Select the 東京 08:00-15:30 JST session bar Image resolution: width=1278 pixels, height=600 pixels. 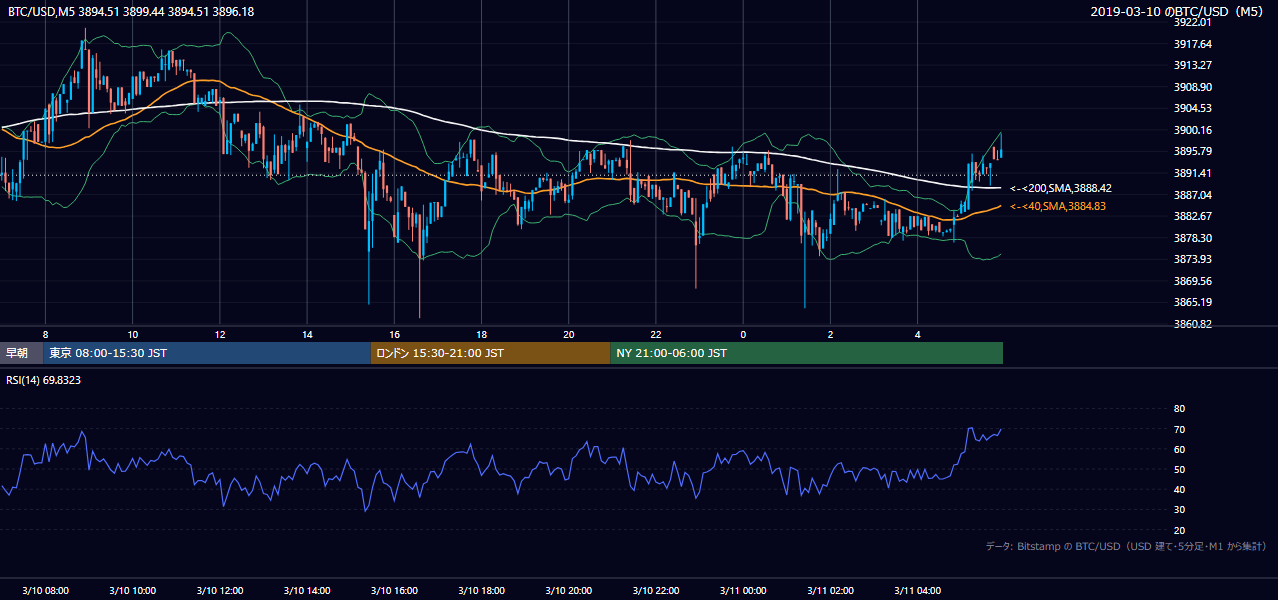(x=207, y=353)
